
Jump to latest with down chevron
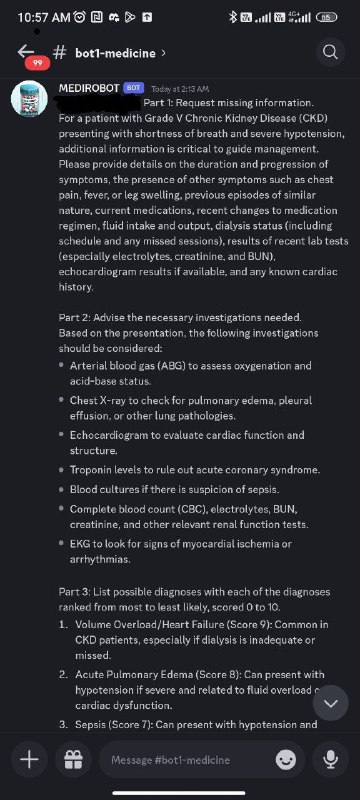[x=330, y=704]
